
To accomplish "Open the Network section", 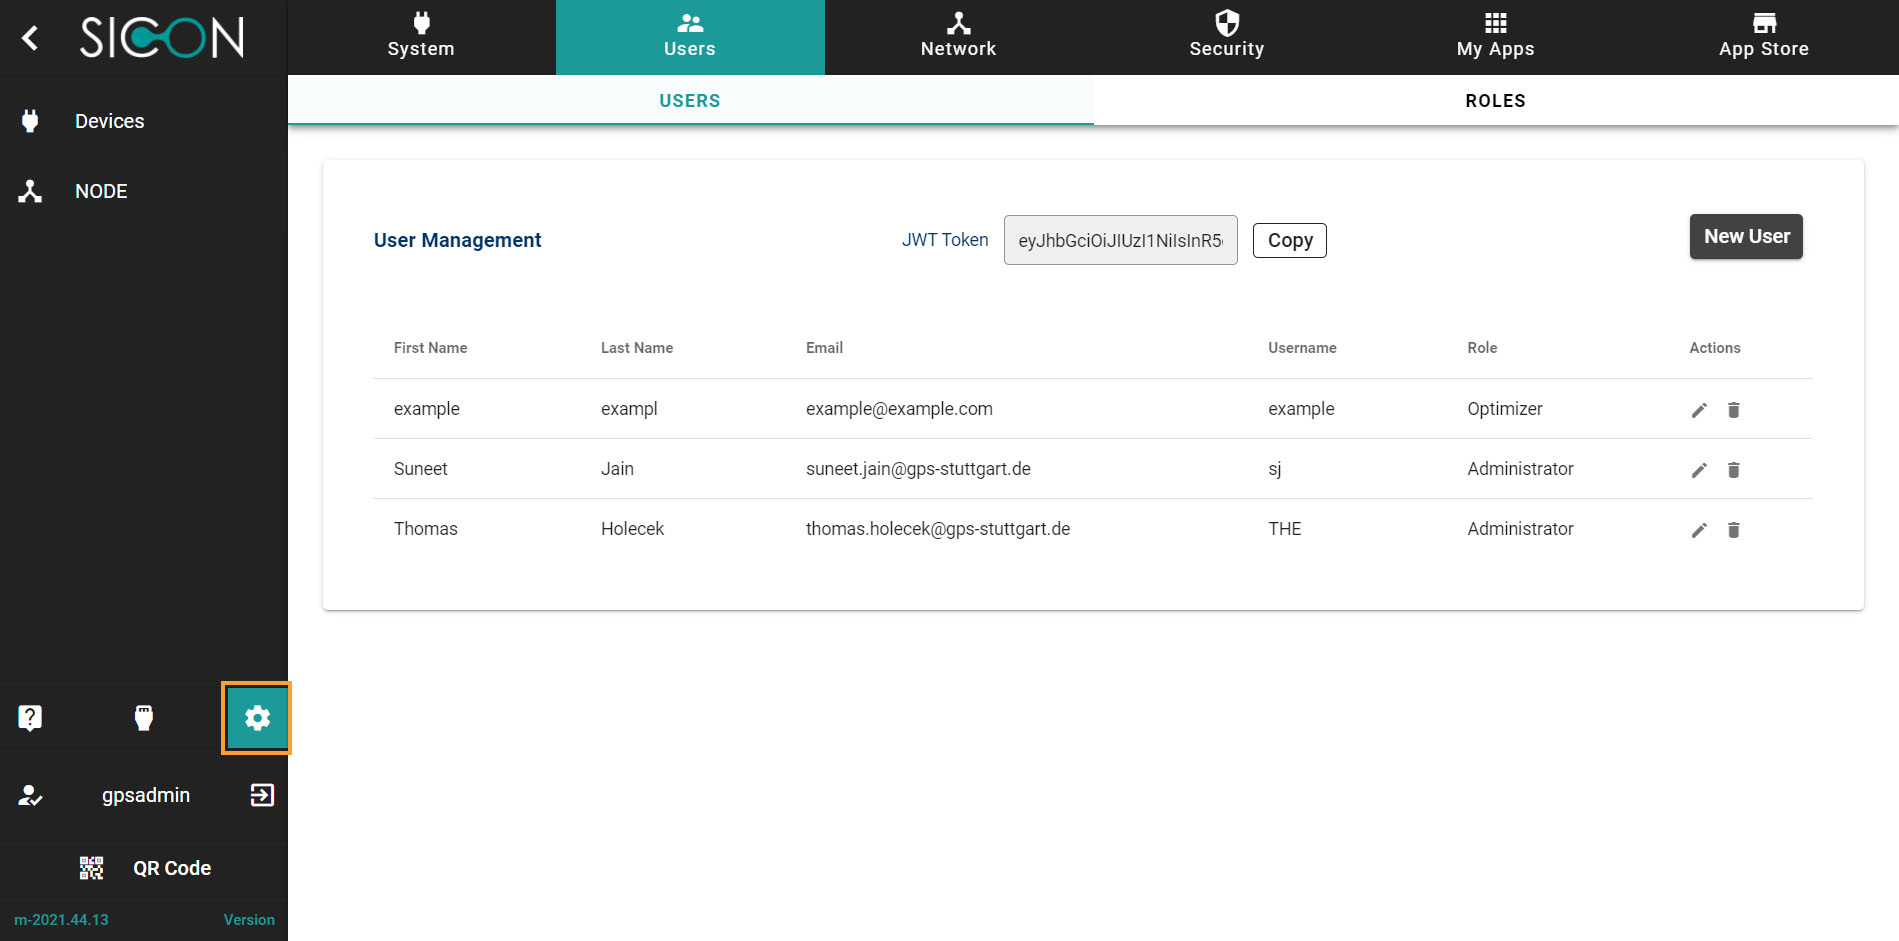I will tap(958, 37).
